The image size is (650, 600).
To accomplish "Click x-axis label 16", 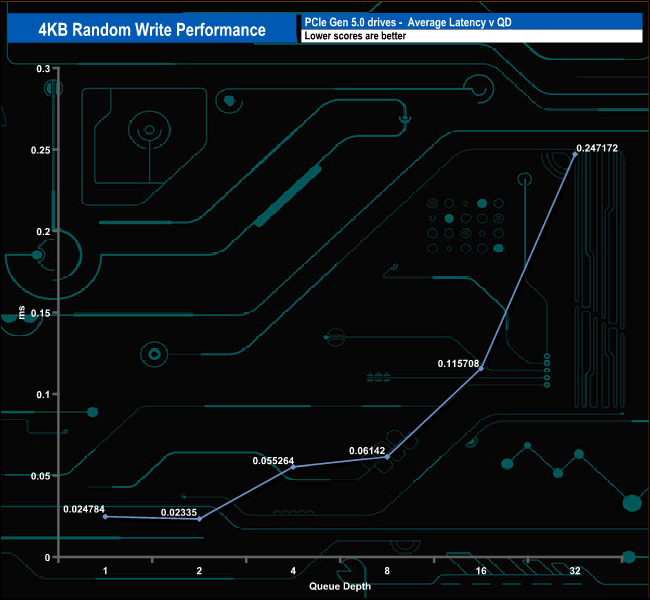I will [481, 571].
